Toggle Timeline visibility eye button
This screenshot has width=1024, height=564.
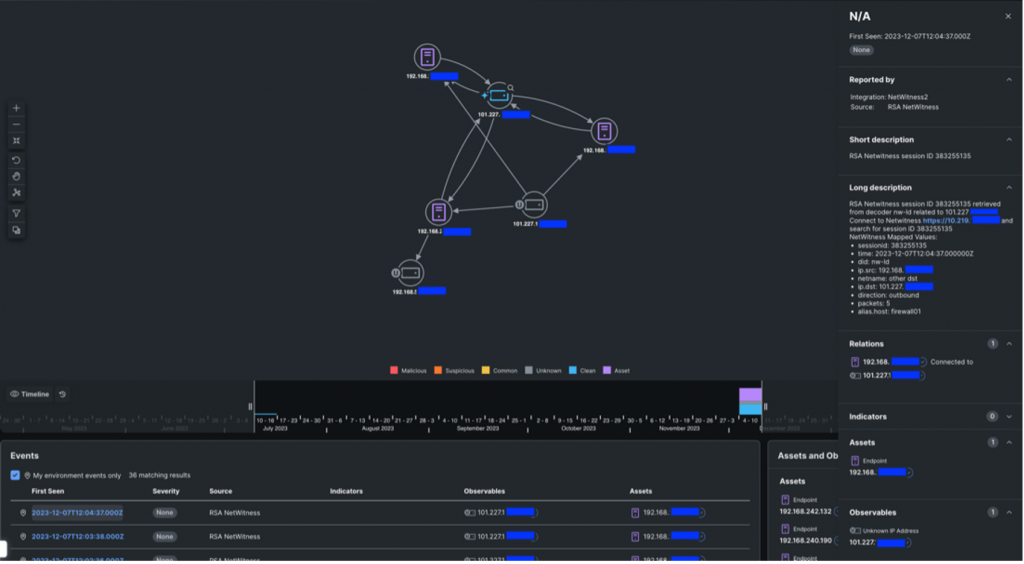[x=29, y=394]
